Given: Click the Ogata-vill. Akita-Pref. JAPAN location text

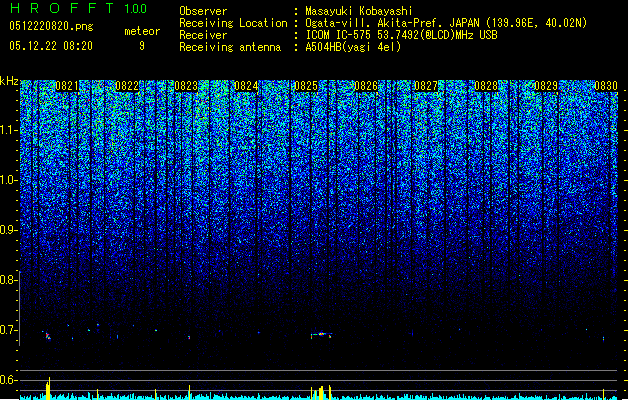Looking at the screenshot, I should pos(446,23).
